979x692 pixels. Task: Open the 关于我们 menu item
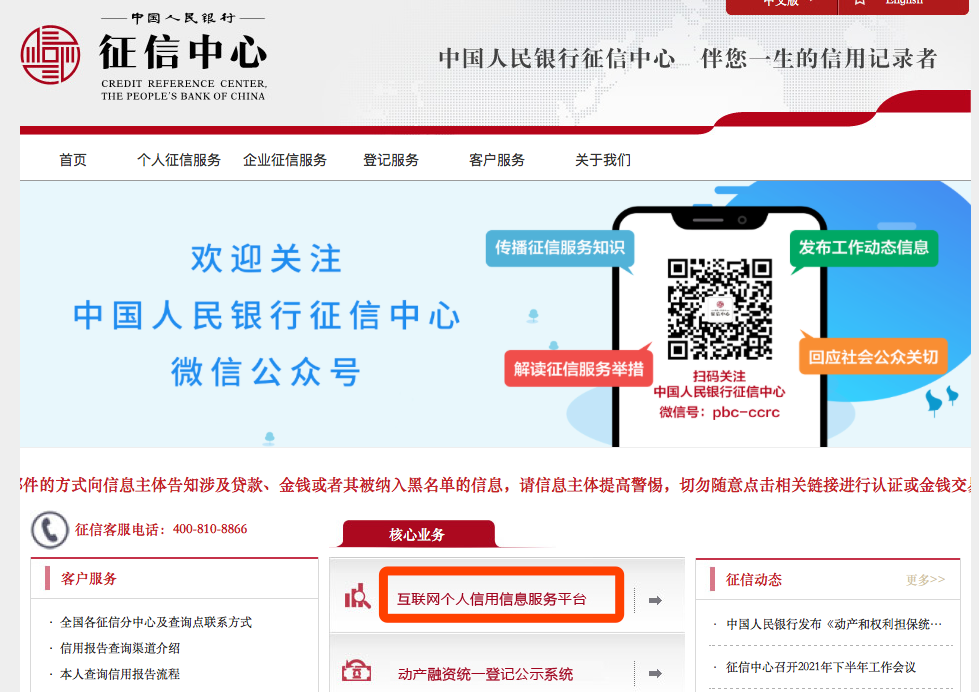(603, 160)
